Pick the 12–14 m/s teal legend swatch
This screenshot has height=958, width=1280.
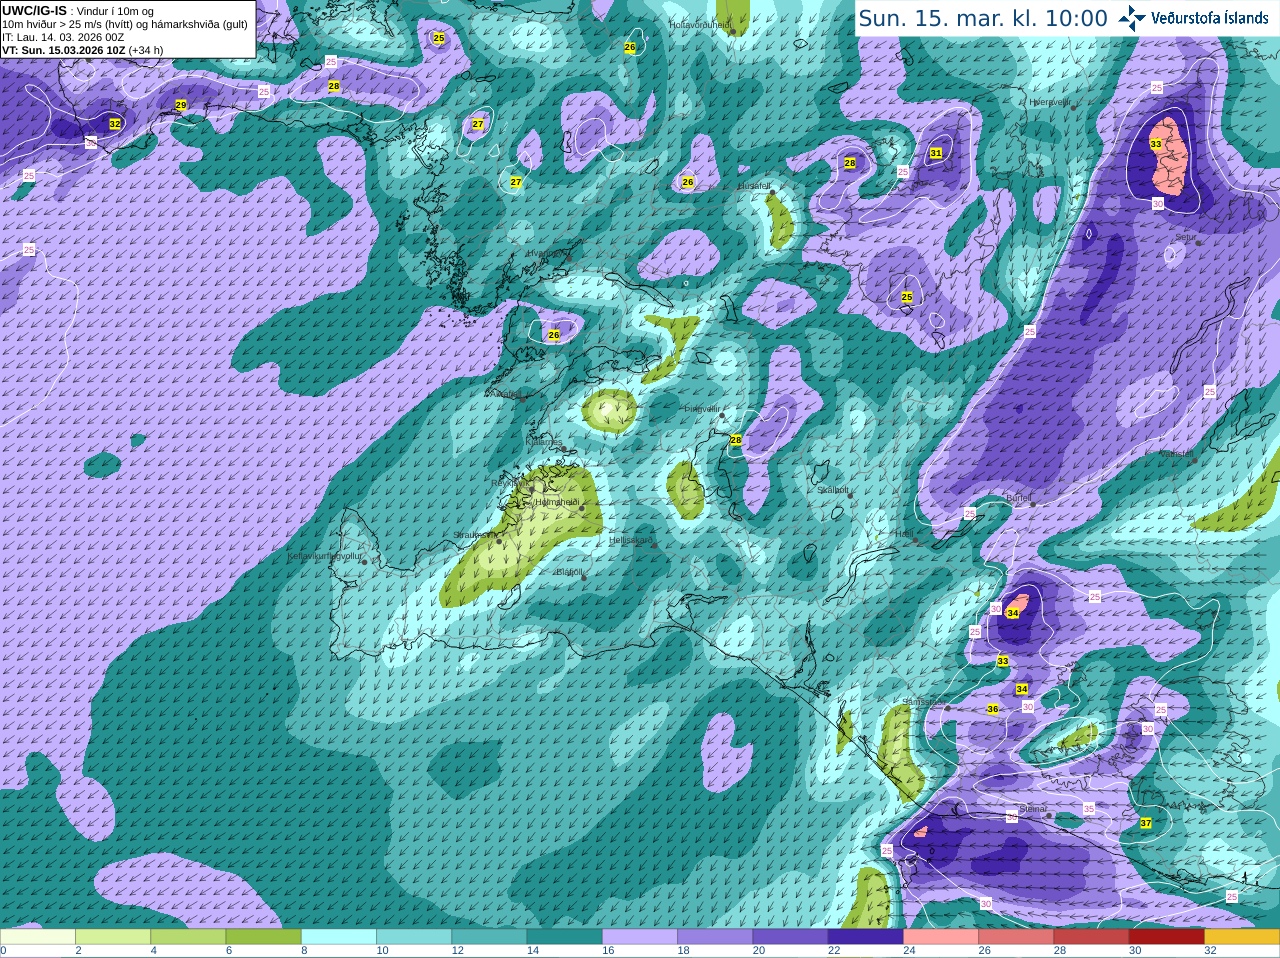[489, 937]
